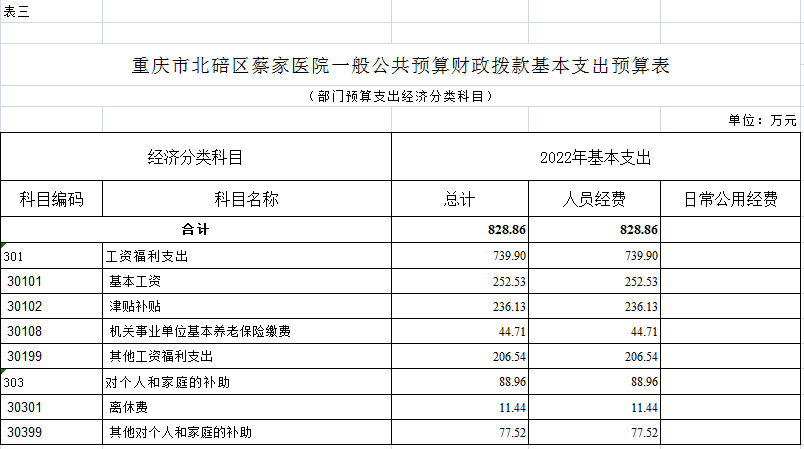Select cell 其他对个人和家庭的补助
804x449 pixels.
(x=247, y=432)
